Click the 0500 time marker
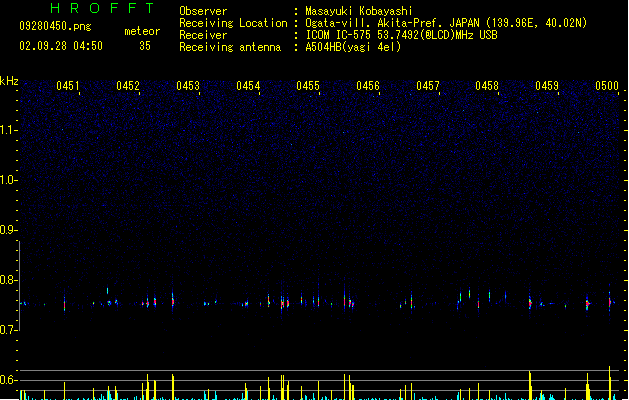The width and height of the screenshot is (629, 400). [607, 86]
